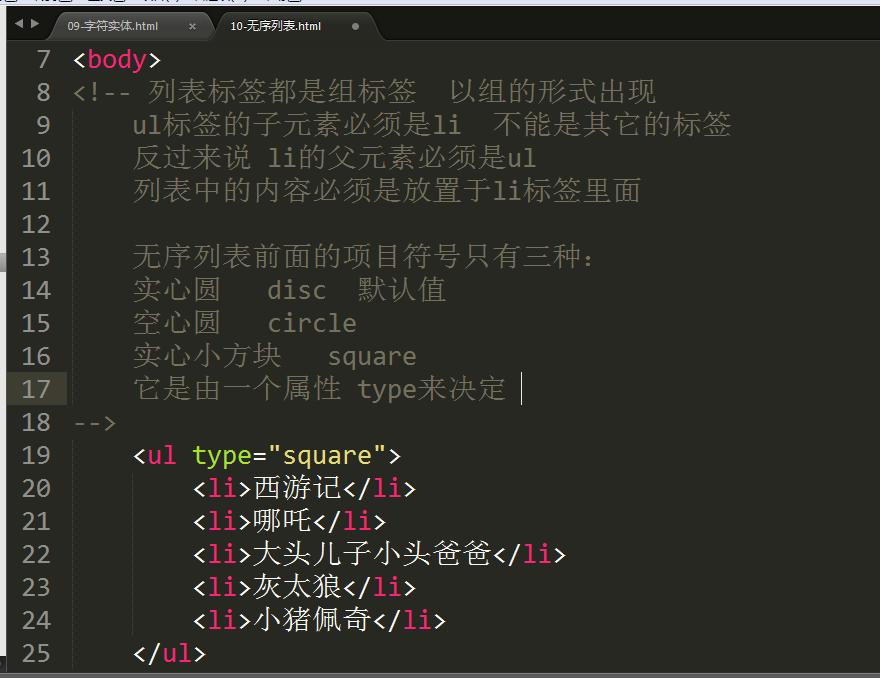
Task: Click 默认值 in the comment
Action: click(402, 290)
